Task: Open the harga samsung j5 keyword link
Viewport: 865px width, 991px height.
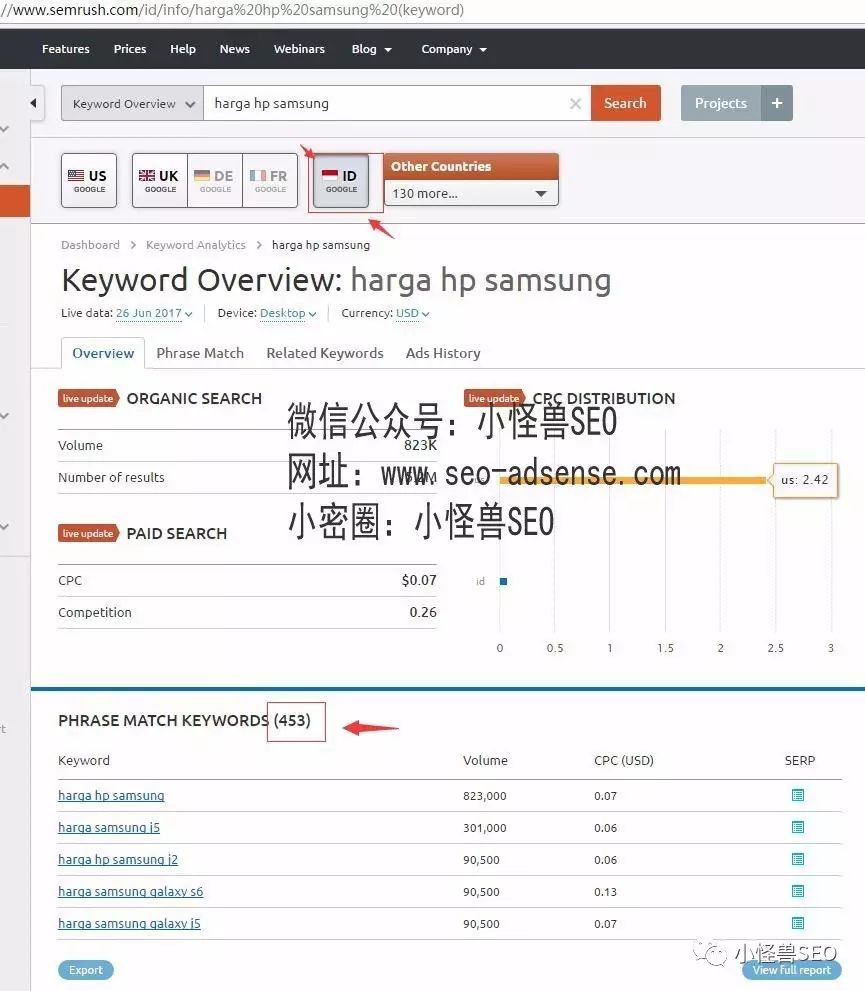Action: [x=109, y=827]
